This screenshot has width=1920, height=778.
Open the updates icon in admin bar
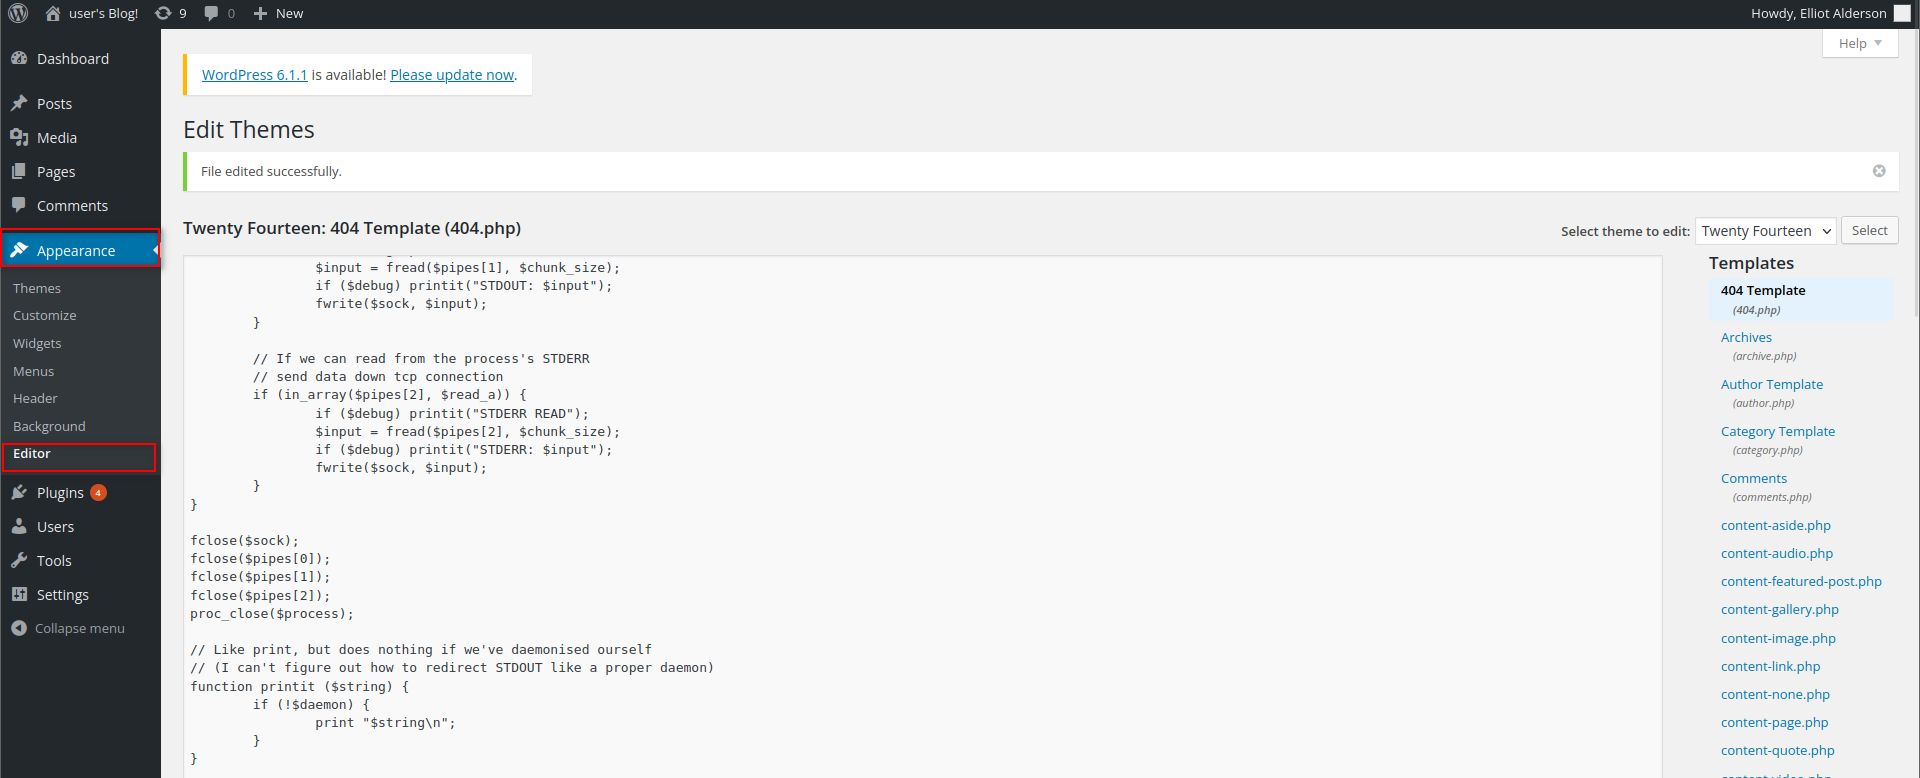point(163,13)
